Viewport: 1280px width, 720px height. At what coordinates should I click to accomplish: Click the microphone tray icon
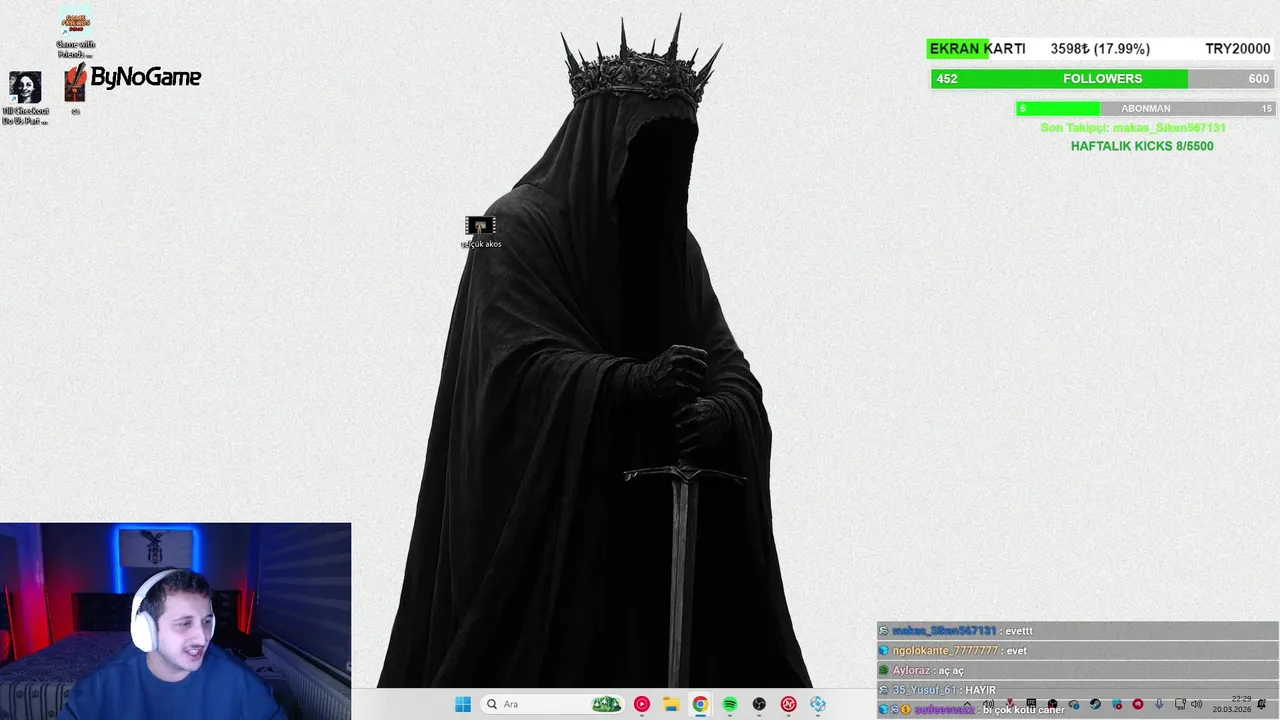tap(1159, 704)
